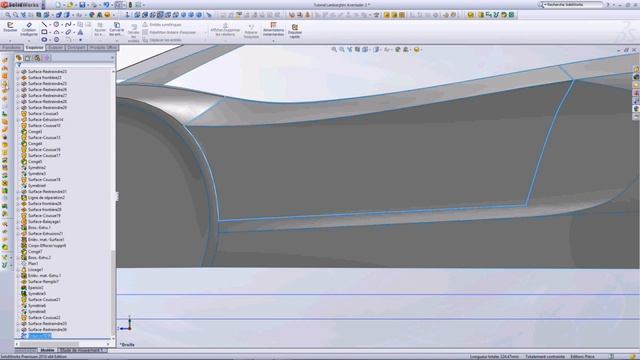The width and height of the screenshot is (640, 360).
Task: Click Décaler les entités offset tool
Action: [133, 32]
